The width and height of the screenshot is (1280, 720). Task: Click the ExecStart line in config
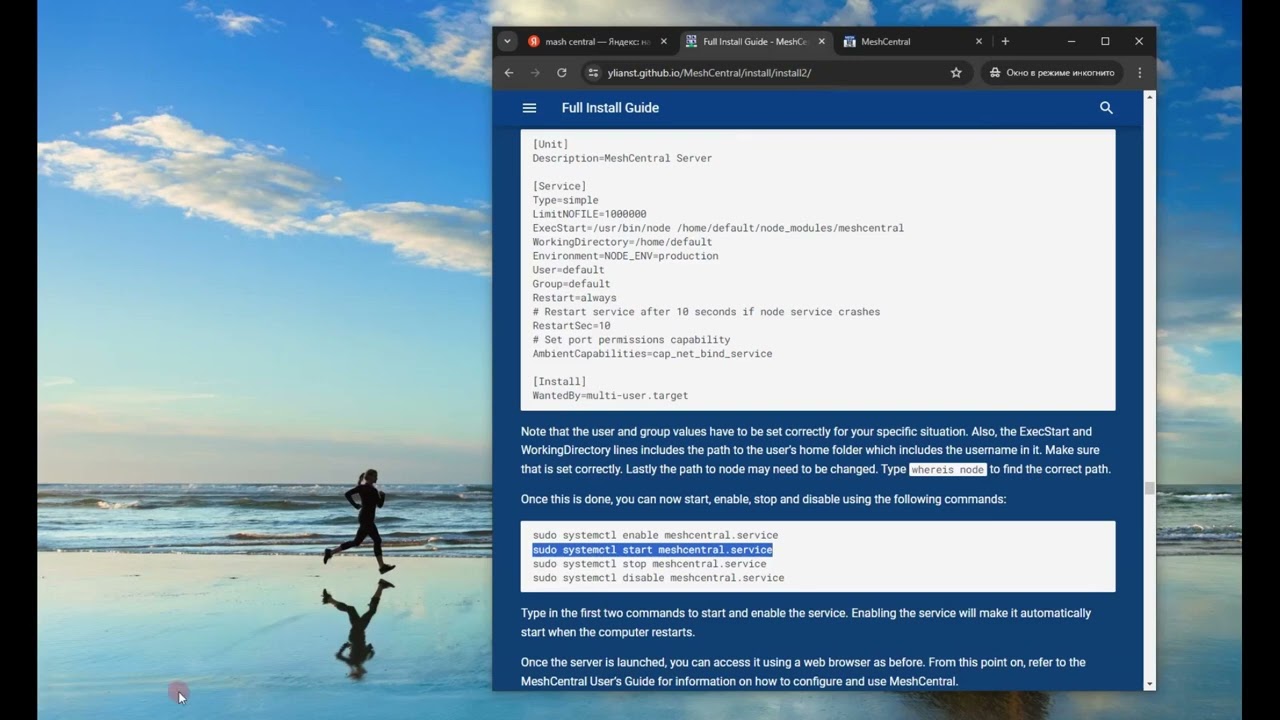tap(718, 228)
